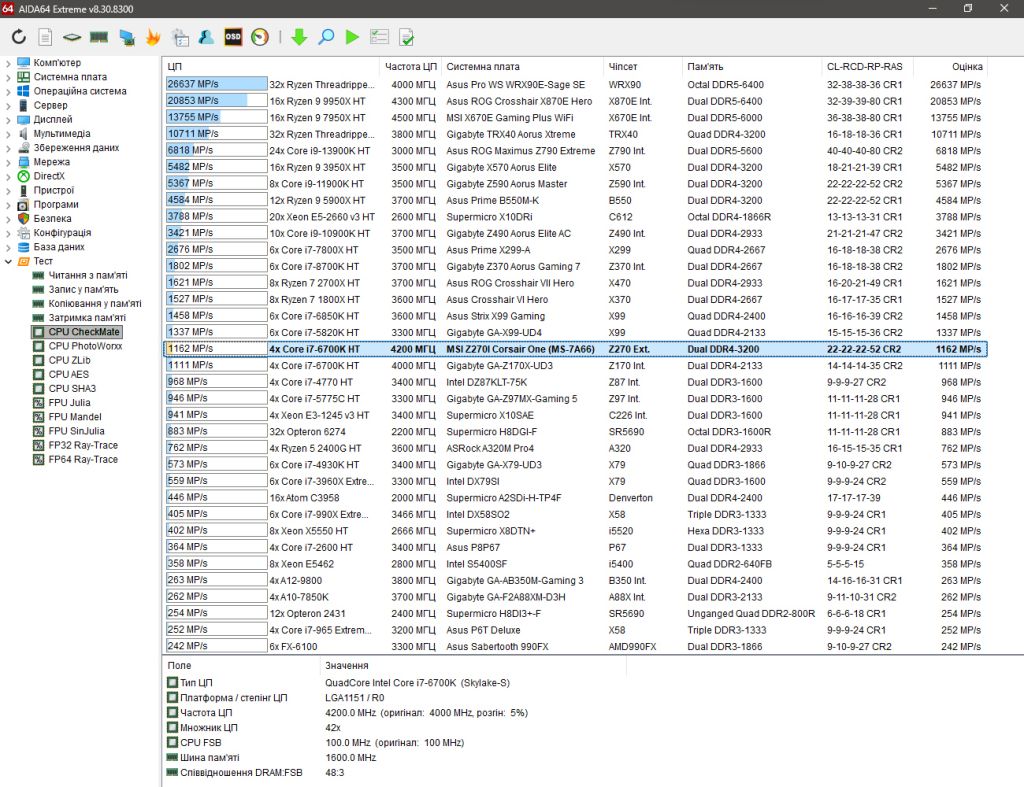This screenshot has width=1024, height=787.
Task: Sort by the ЦП column header
Action: click(x=270, y=67)
